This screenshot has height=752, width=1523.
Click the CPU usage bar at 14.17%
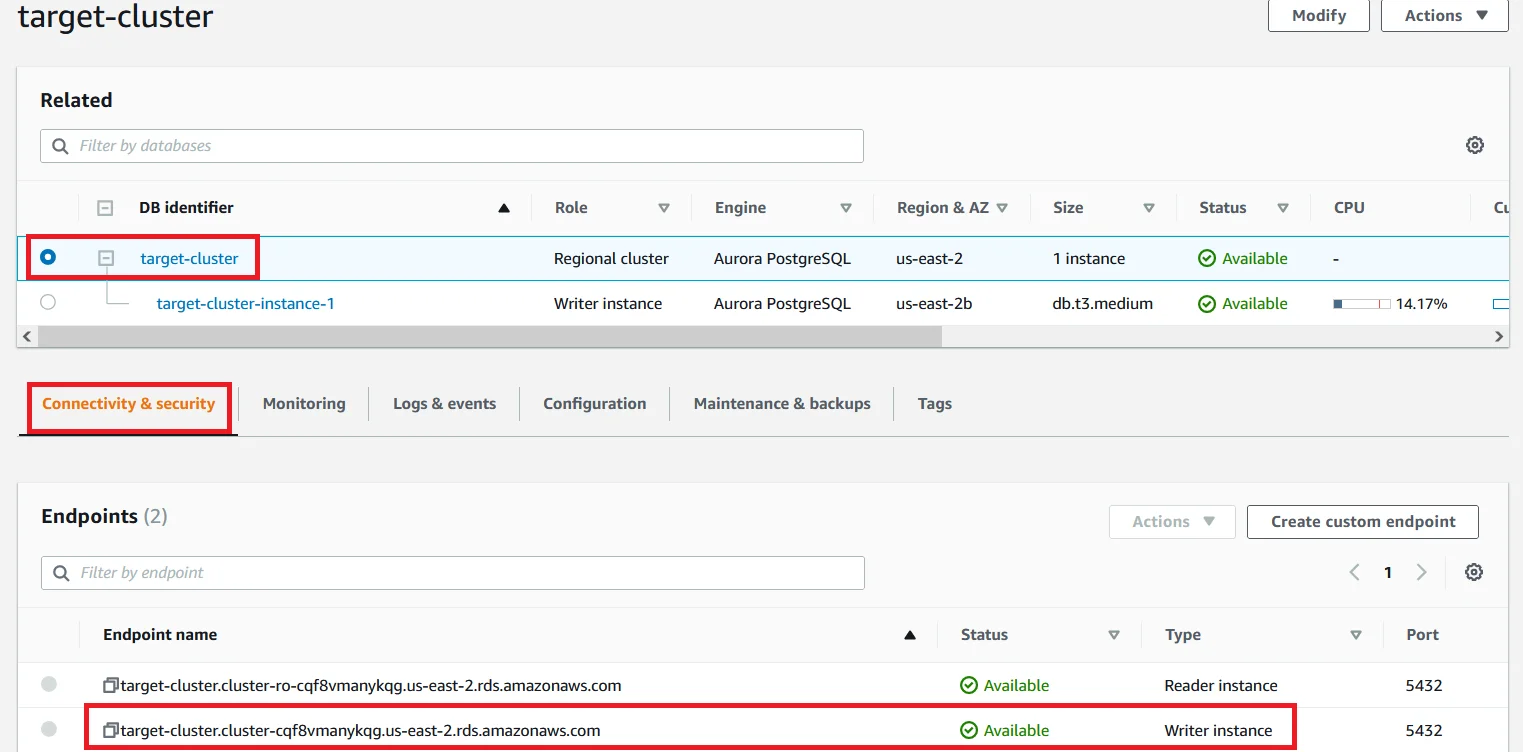1362,303
